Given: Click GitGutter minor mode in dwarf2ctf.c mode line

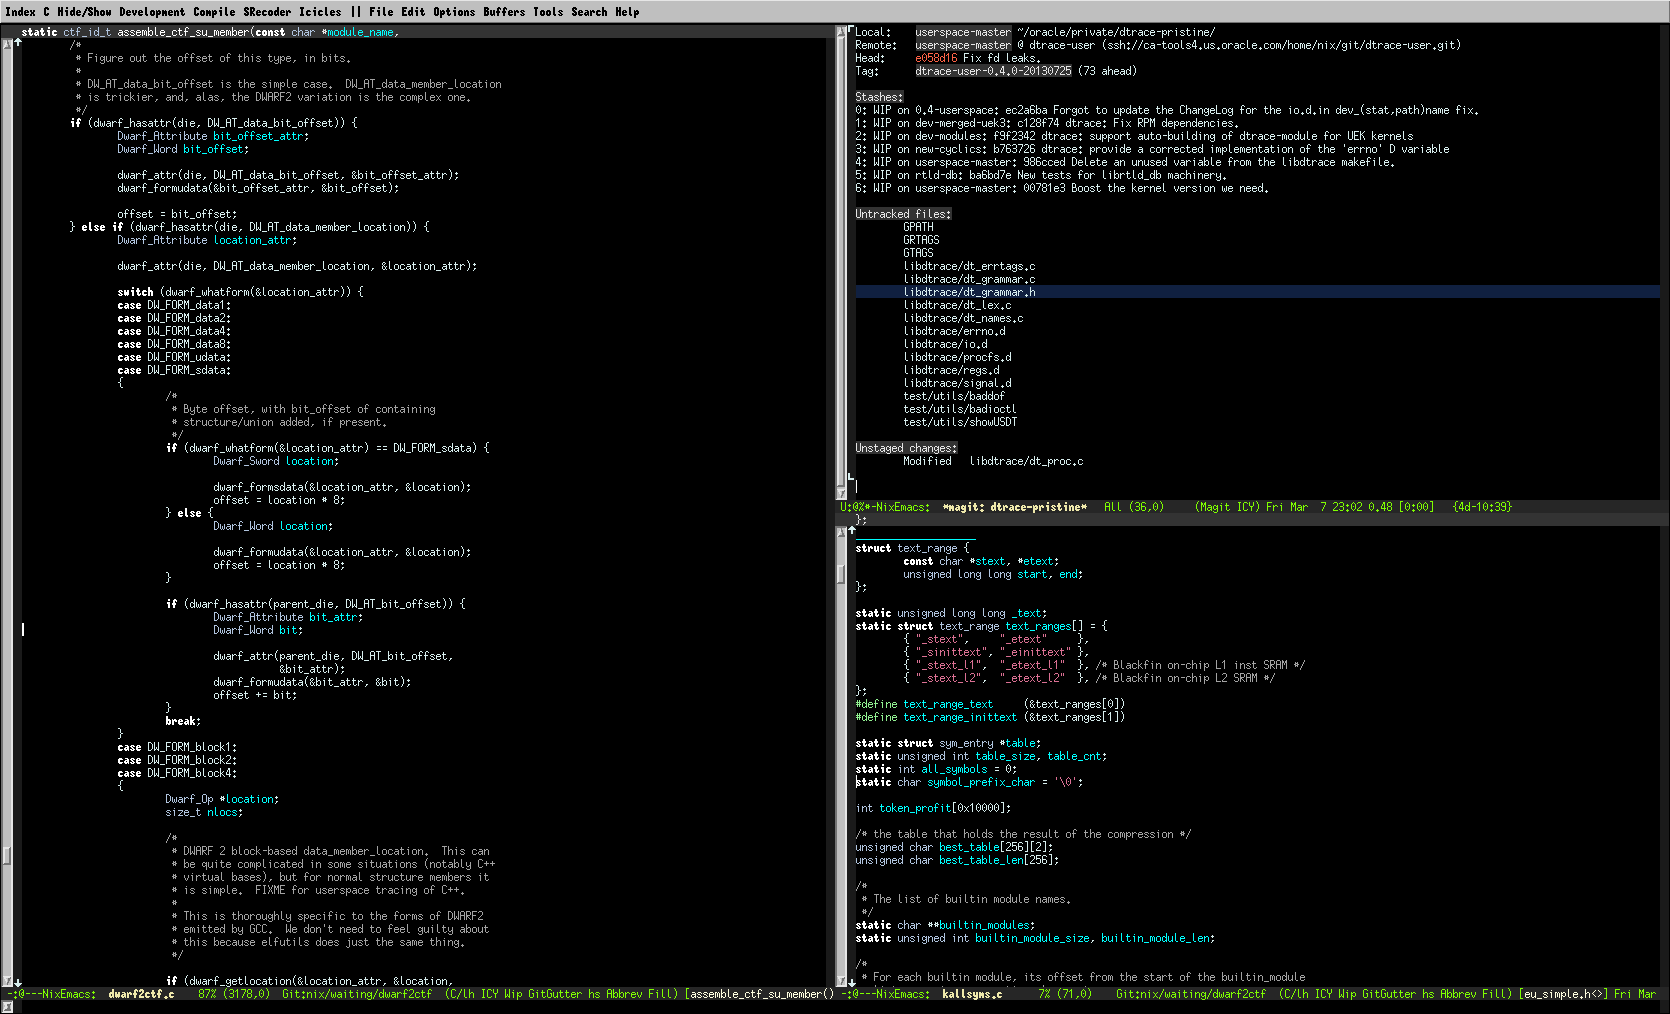Looking at the screenshot, I should point(555,994).
